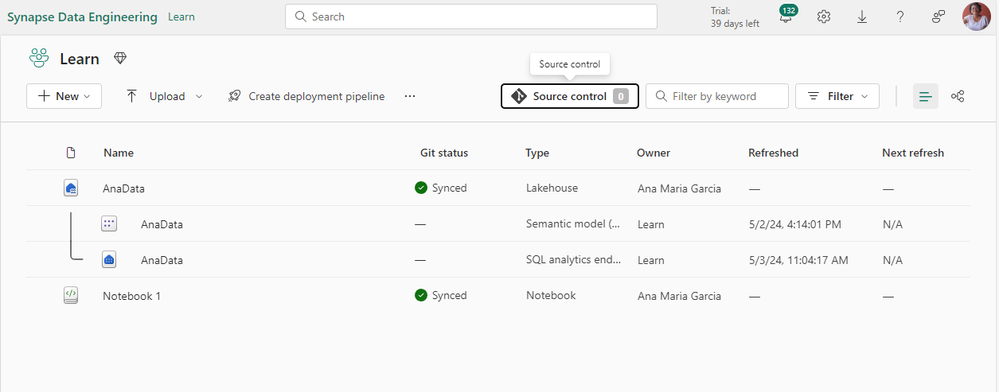The image size is (999, 392).
Task: Click the premium diamond icon beside Learn
Action: (x=120, y=58)
